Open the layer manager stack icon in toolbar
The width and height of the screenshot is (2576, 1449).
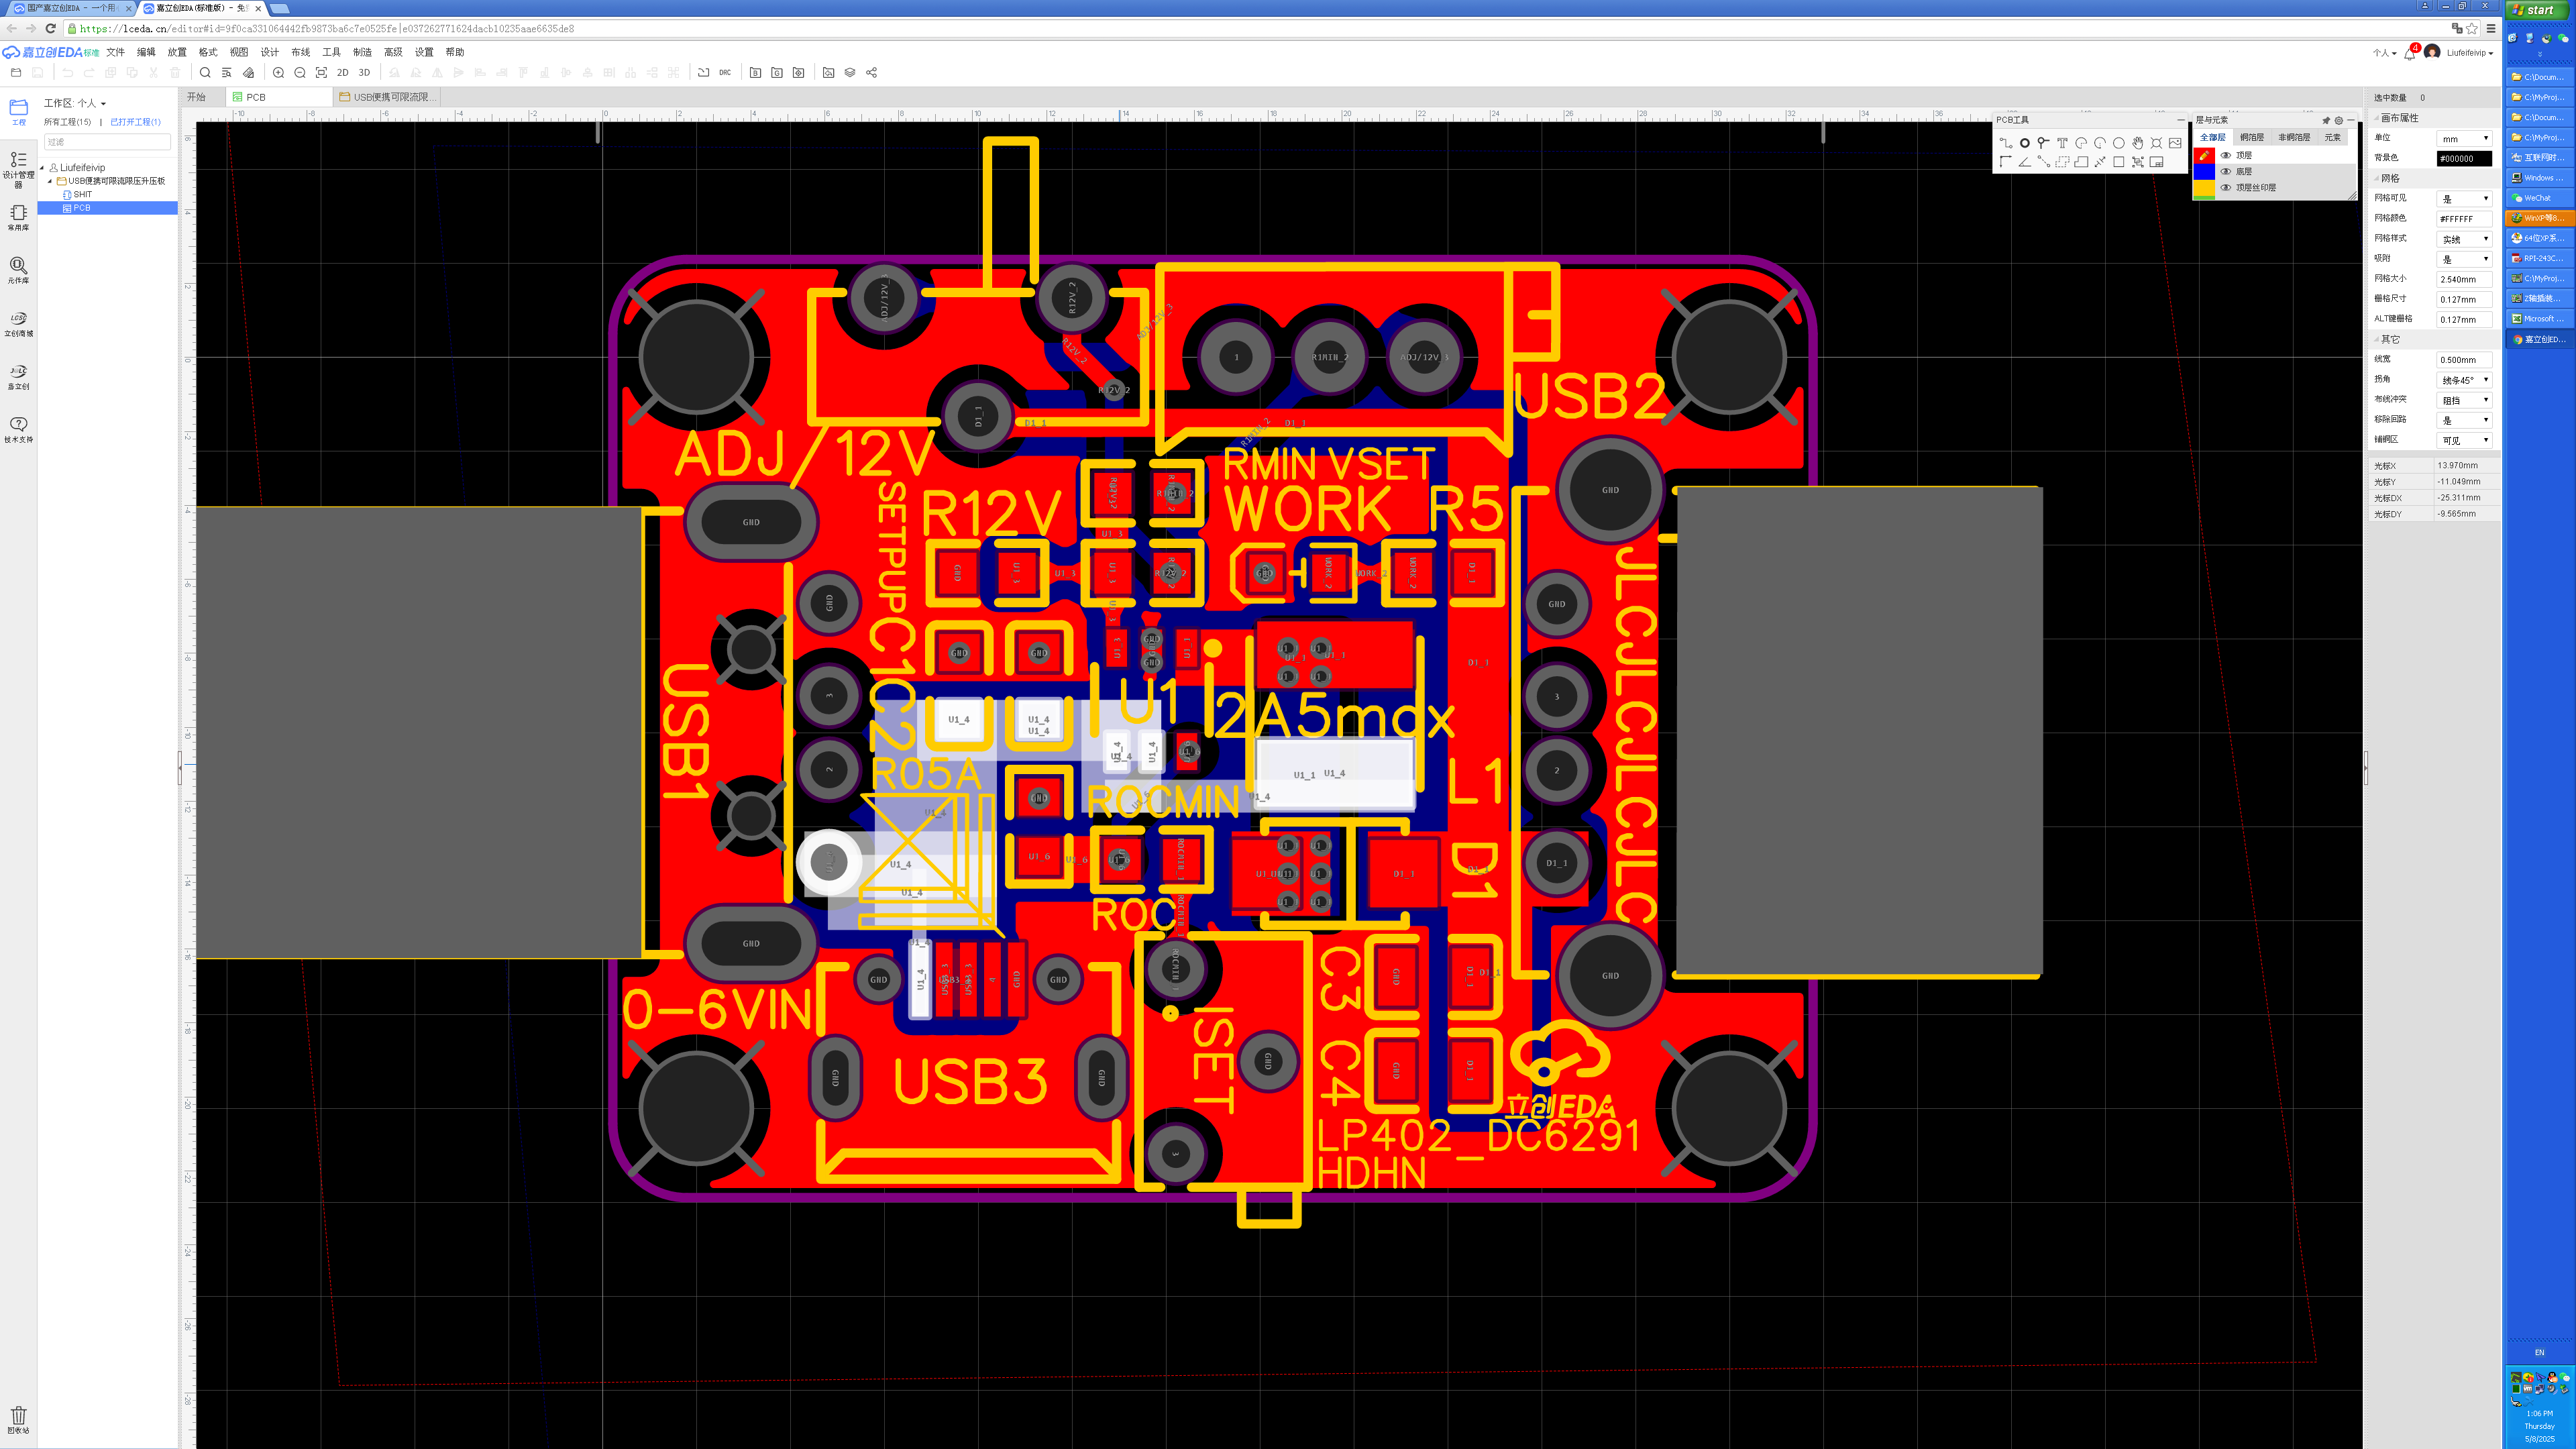[850, 73]
